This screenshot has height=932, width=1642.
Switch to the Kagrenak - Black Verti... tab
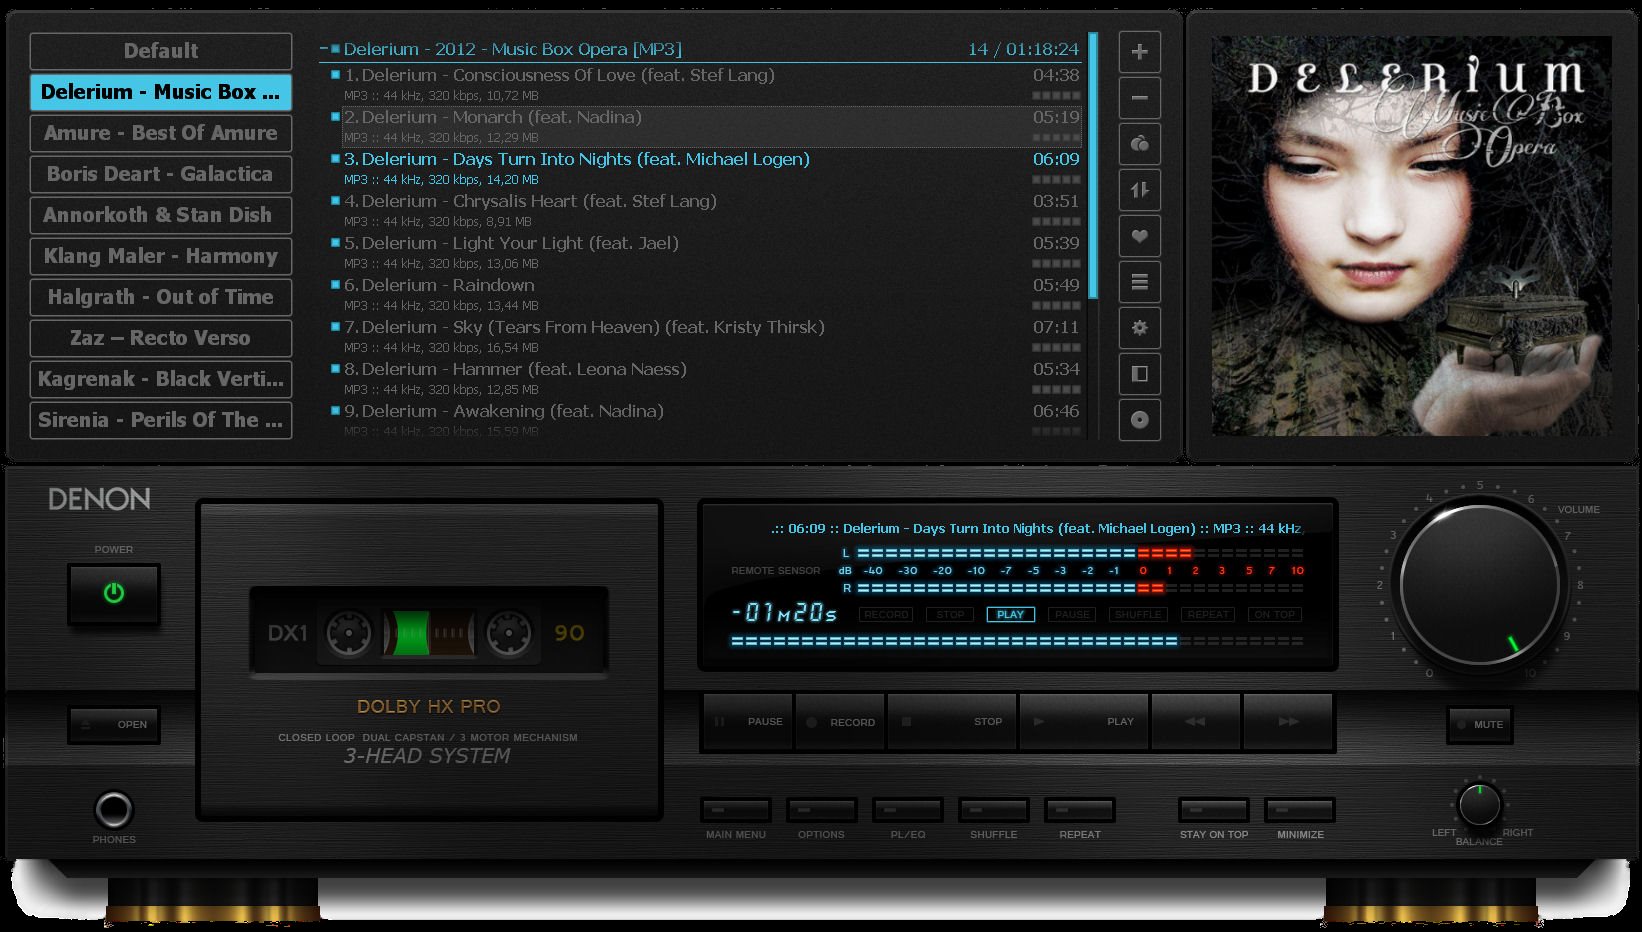tap(161, 379)
